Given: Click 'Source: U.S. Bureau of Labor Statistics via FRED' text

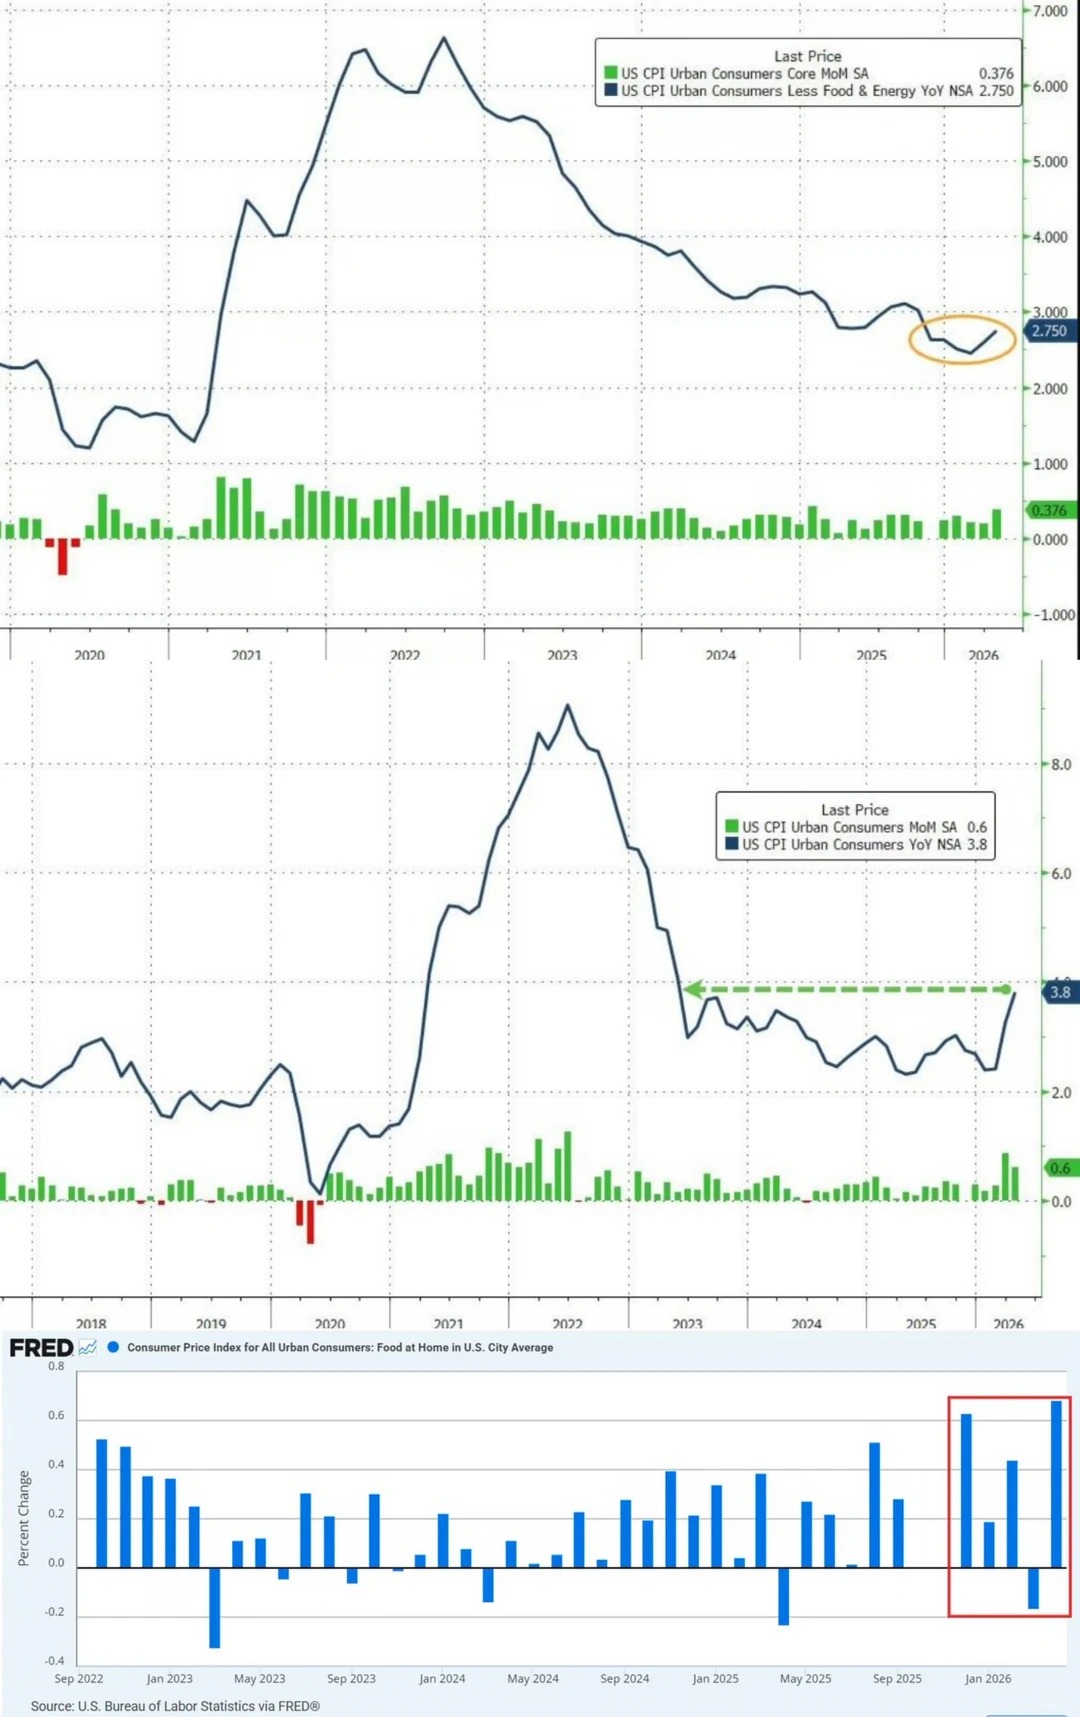Looking at the screenshot, I should (x=175, y=1707).
